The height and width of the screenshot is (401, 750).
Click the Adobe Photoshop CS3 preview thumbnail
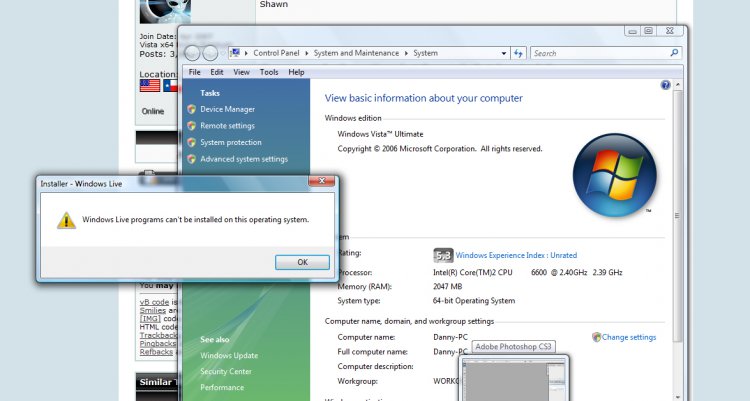(x=514, y=378)
